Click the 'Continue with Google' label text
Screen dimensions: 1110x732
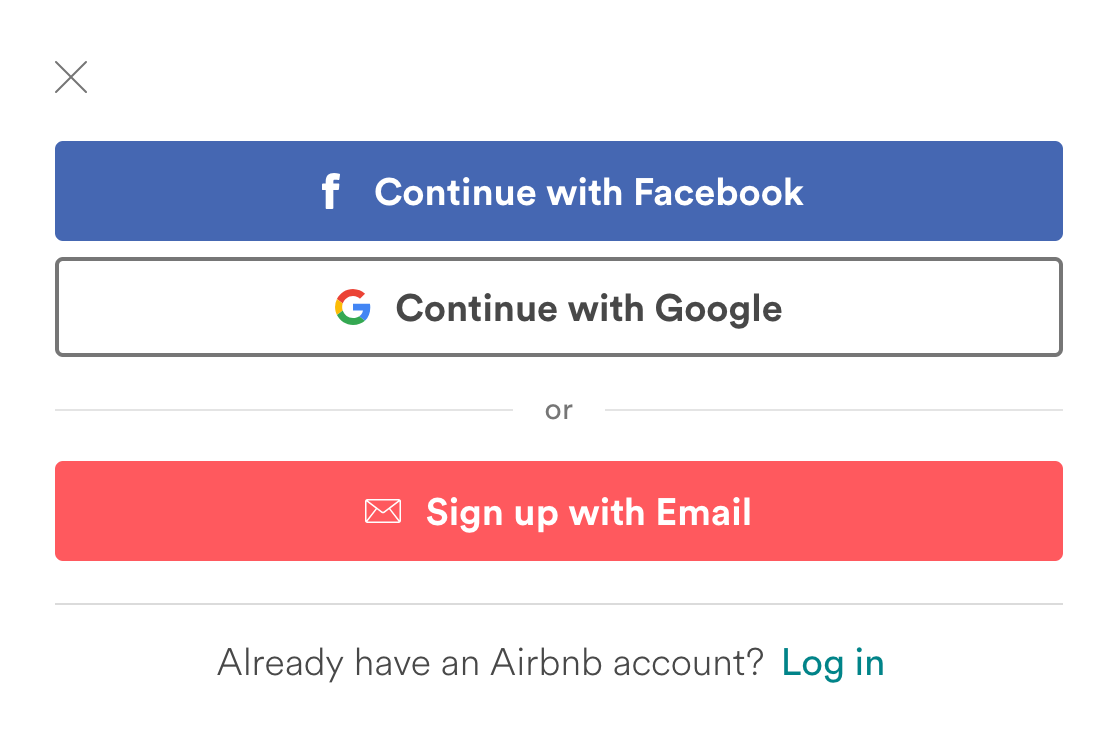589,309
